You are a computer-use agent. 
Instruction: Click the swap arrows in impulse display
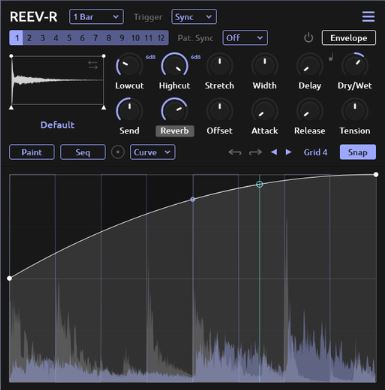[x=93, y=65]
